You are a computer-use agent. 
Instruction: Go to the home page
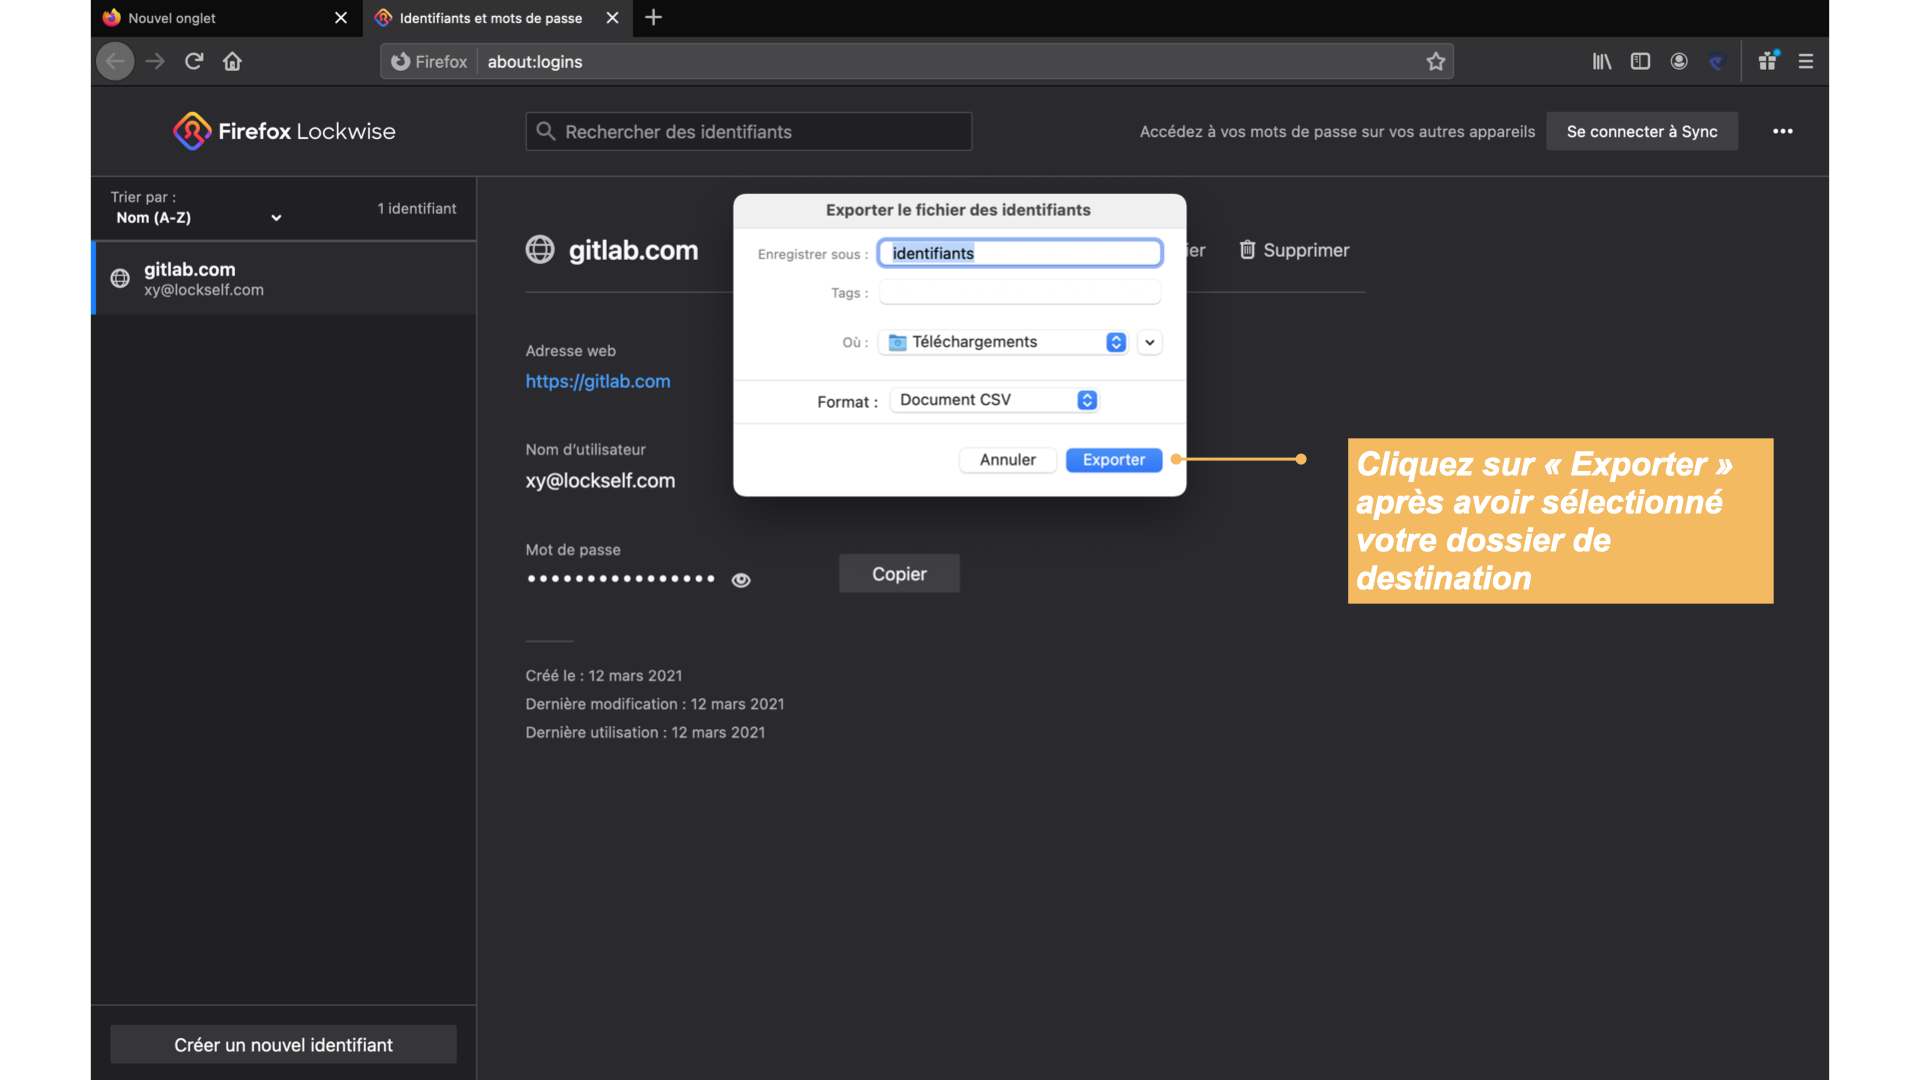tap(232, 61)
